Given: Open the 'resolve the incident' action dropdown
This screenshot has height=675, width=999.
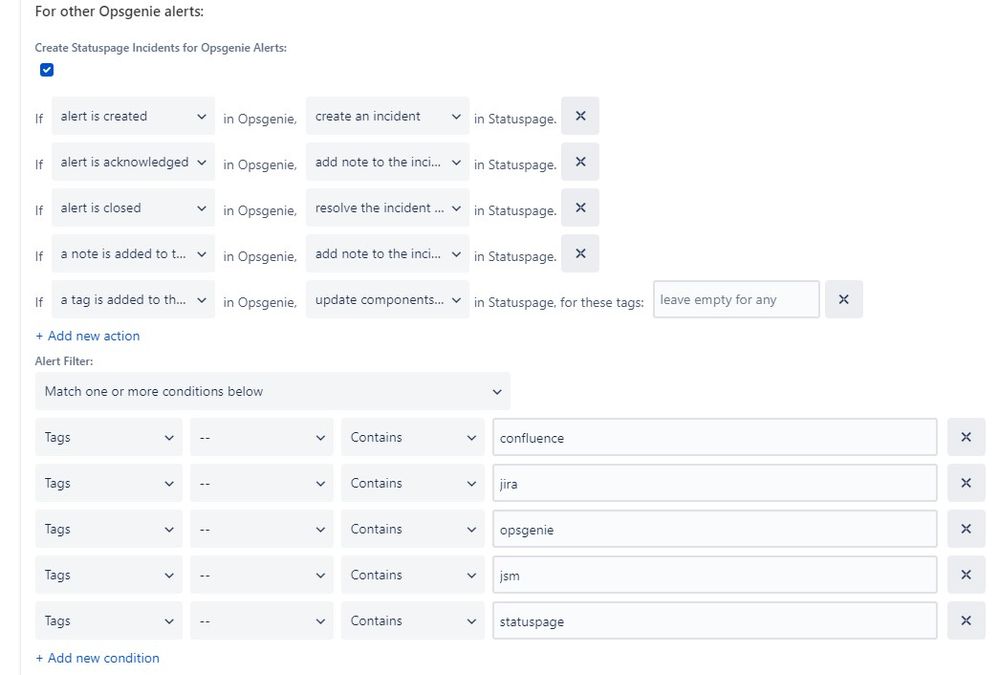Looking at the screenshot, I should click(387, 208).
